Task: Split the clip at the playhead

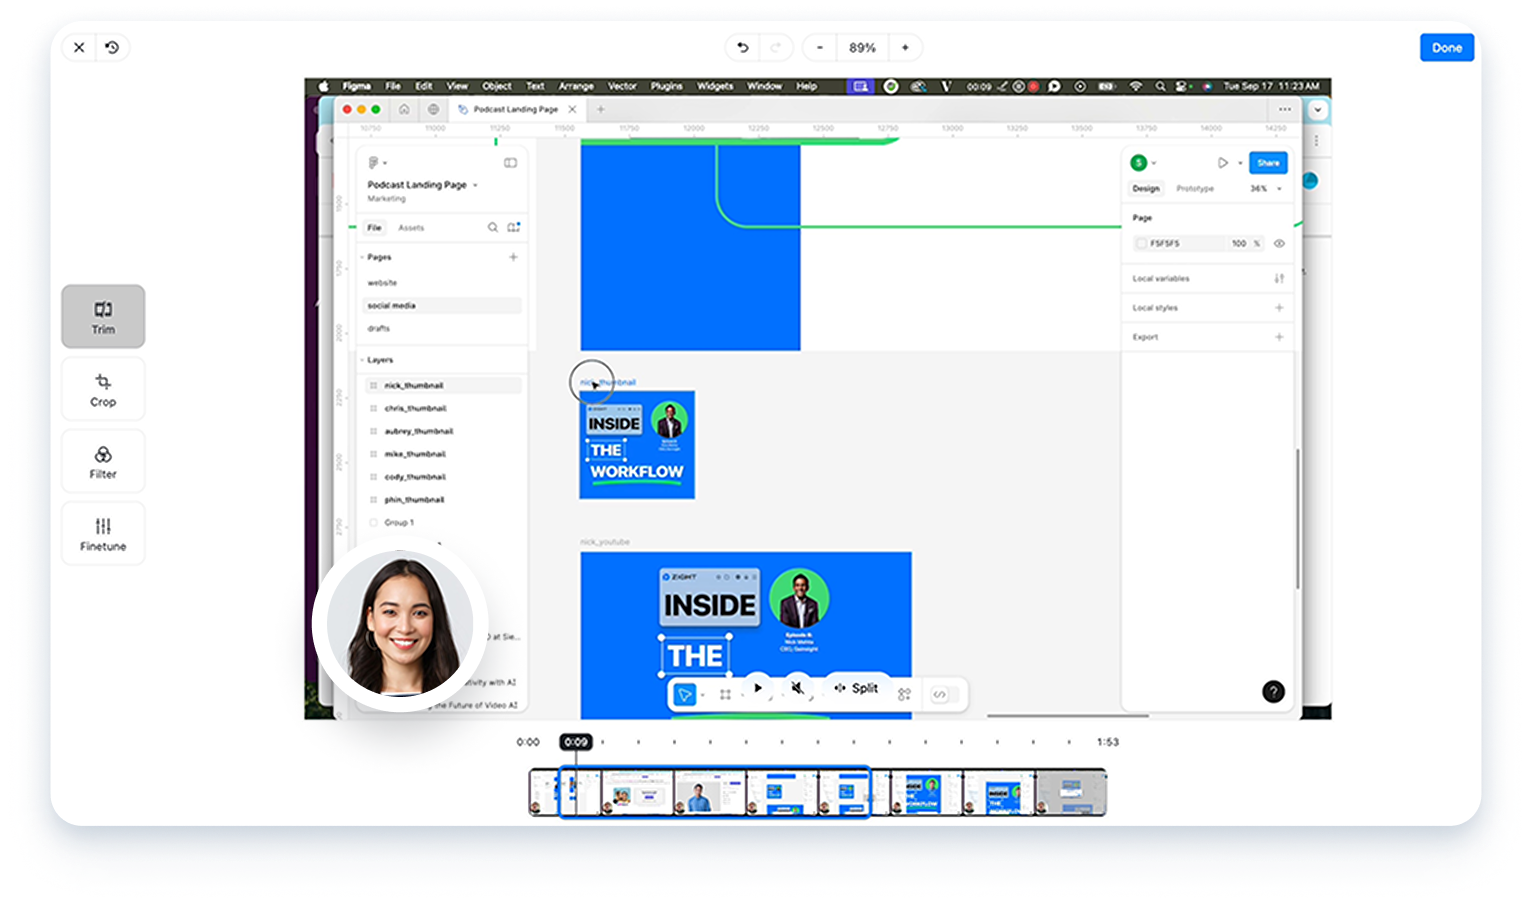Action: coord(857,688)
